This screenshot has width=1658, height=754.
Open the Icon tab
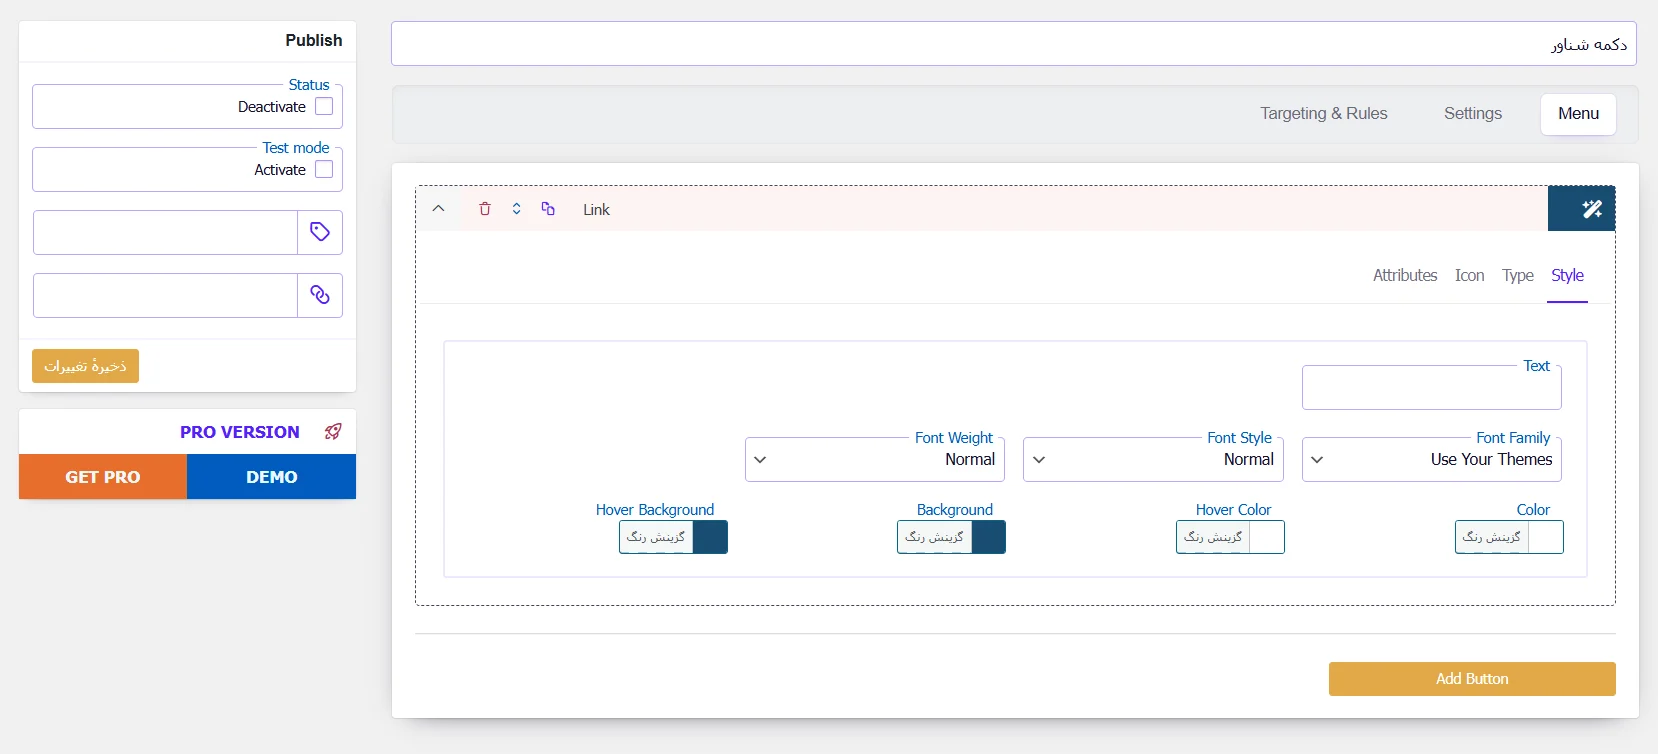point(1469,276)
